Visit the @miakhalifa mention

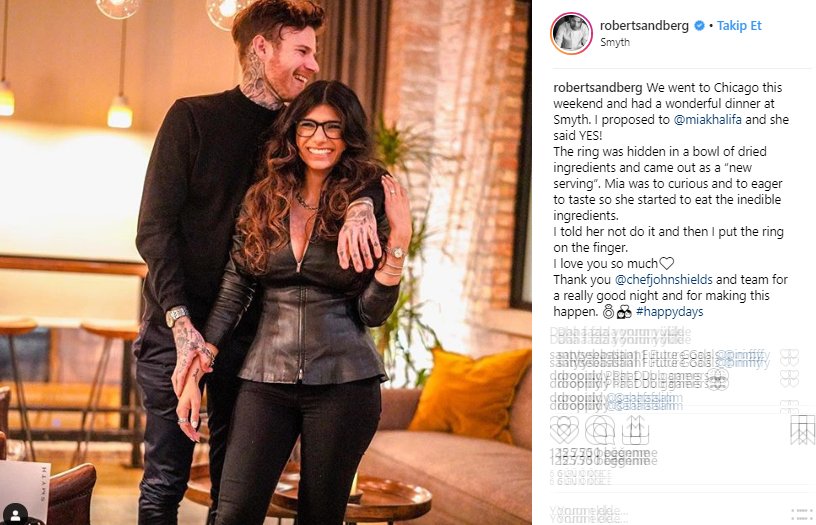click(x=708, y=120)
